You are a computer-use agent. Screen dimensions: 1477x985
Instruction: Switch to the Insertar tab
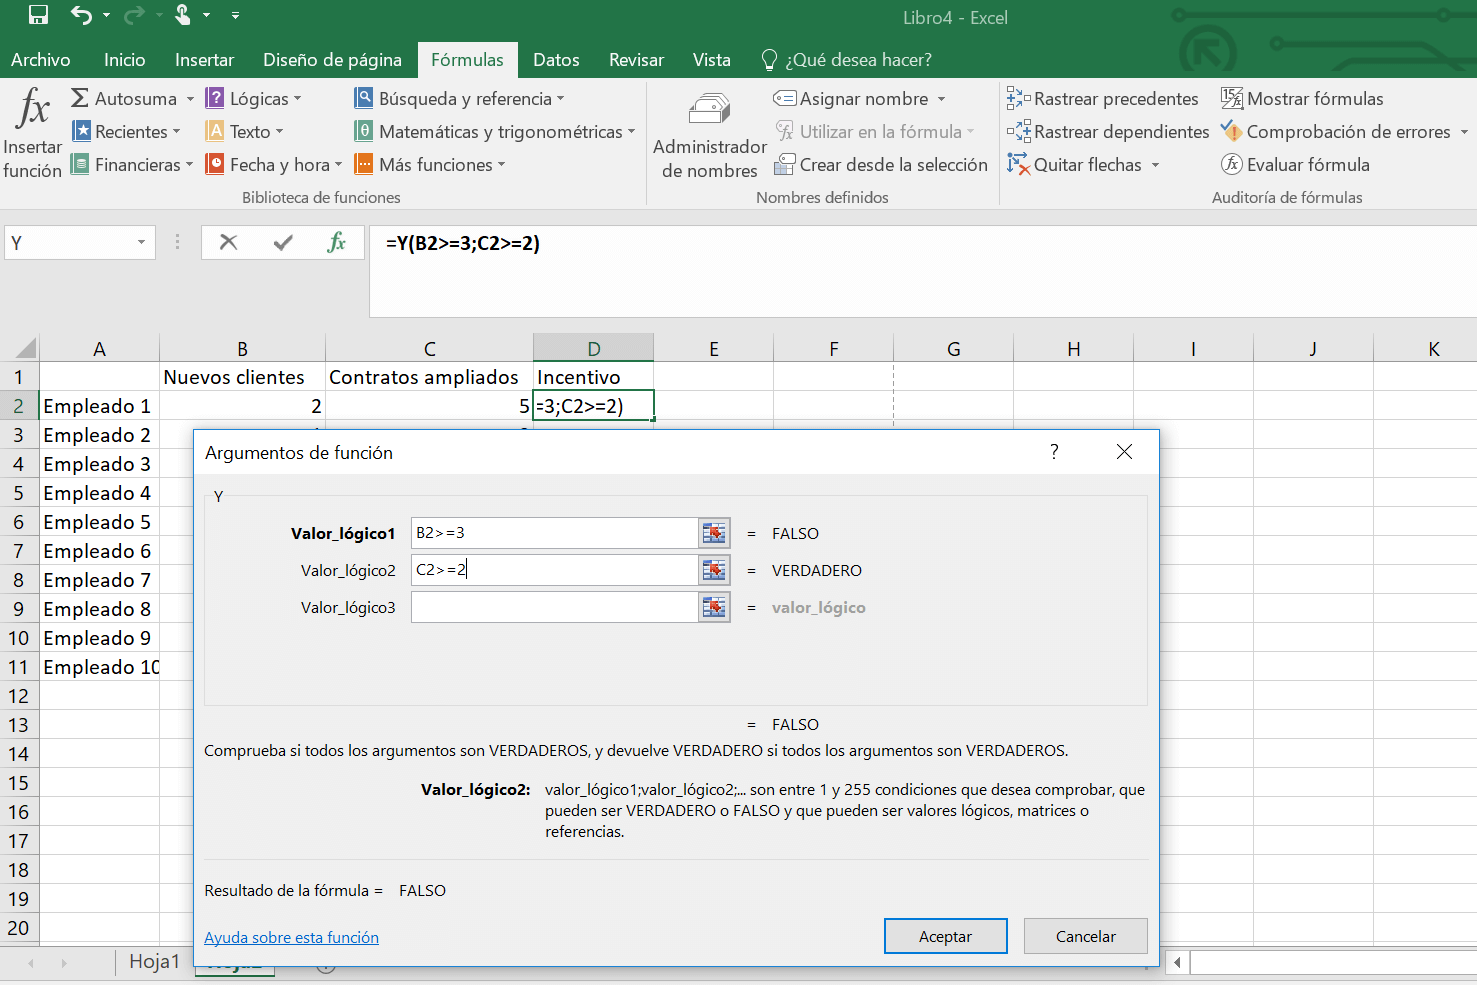pos(204,60)
